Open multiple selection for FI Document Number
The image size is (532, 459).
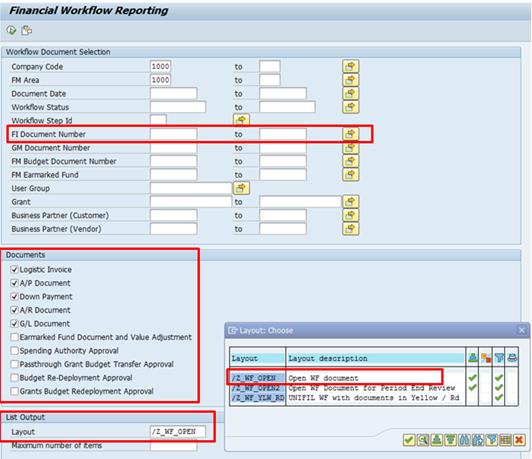pos(350,134)
